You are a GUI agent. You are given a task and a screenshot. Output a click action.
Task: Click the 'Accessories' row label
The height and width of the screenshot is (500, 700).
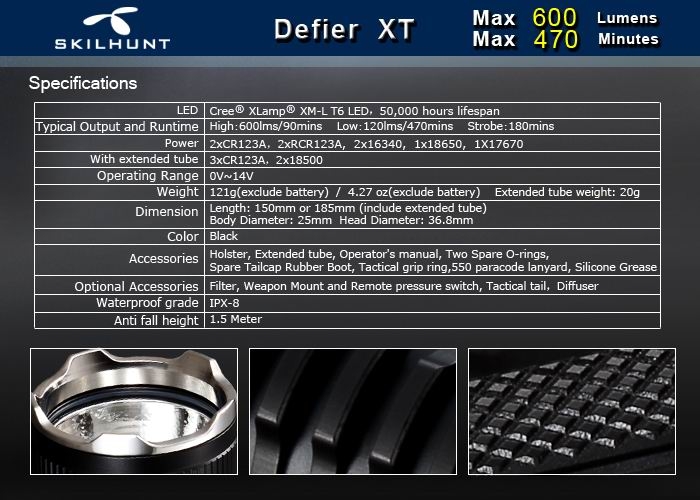(x=164, y=258)
